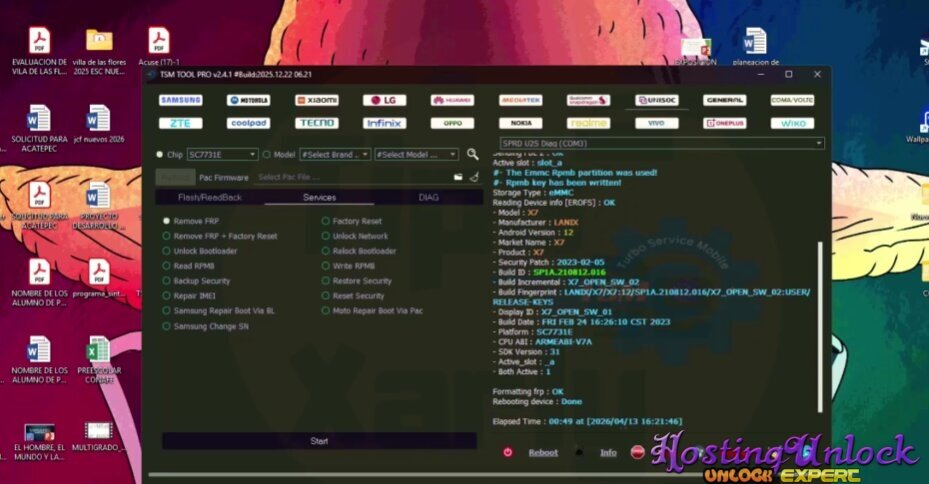The height and width of the screenshot is (484, 929).
Task: Open the jcf nuevos 2026 Word file
Action: [99, 124]
